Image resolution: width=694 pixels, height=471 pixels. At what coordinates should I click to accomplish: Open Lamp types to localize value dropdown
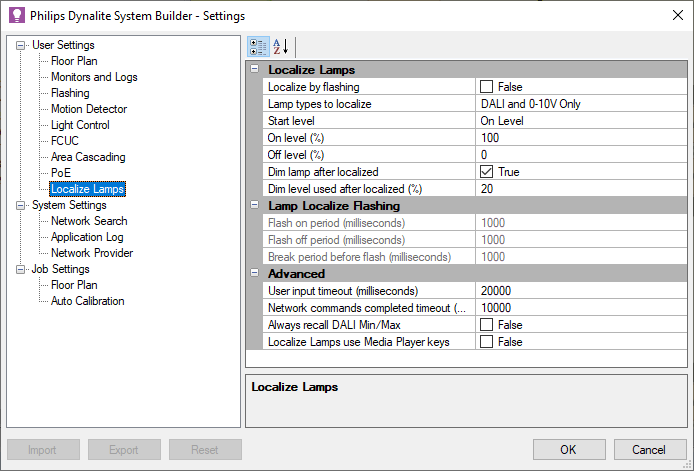(x=581, y=104)
